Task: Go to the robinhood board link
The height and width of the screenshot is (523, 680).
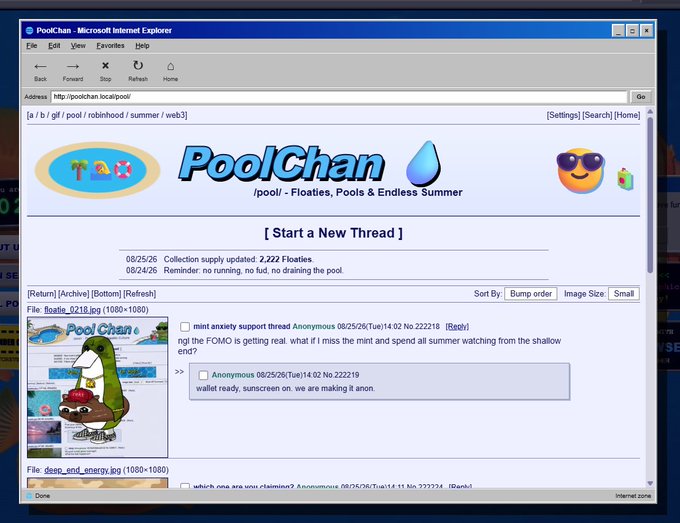Action: click(x=106, y=115)
